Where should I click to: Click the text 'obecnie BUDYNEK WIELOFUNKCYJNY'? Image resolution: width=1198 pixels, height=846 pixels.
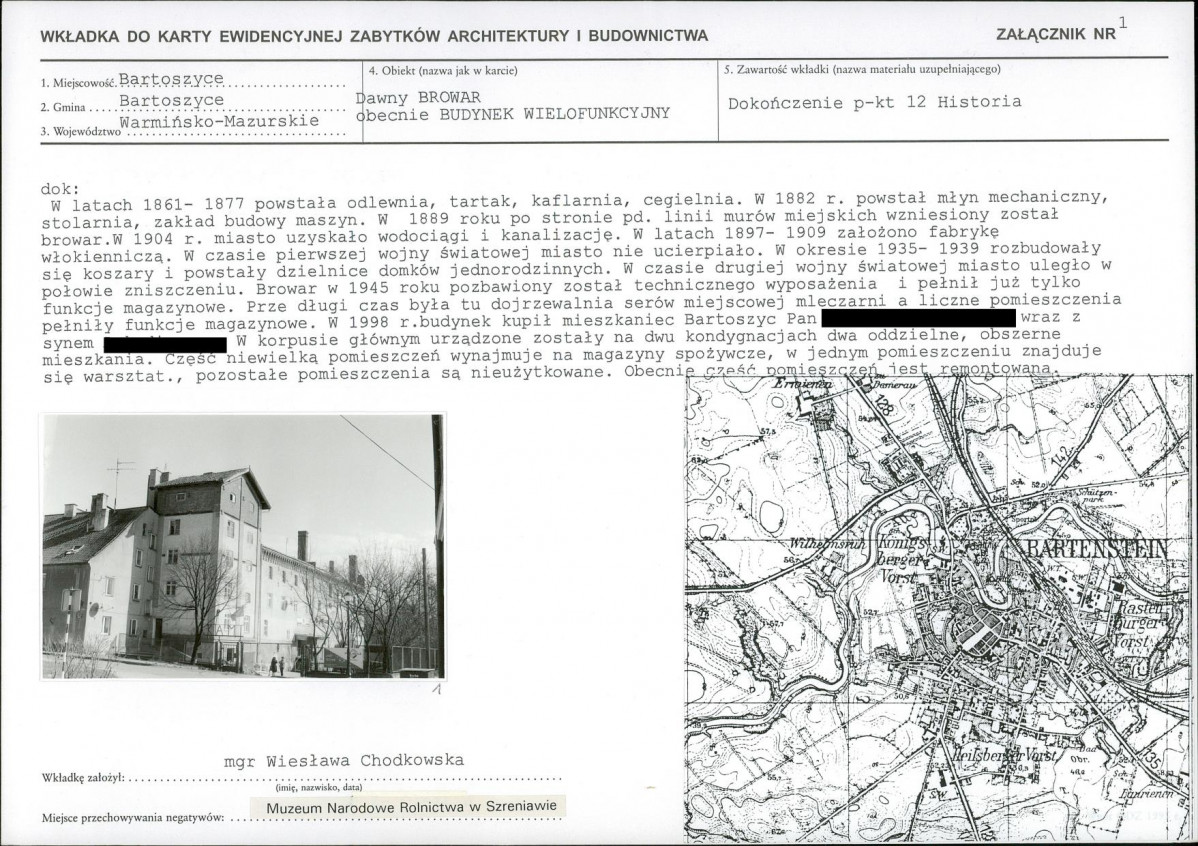point(513,114)
